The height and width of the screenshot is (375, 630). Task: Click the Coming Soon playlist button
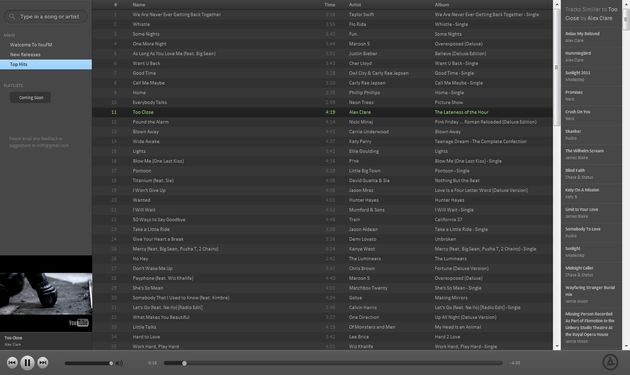point(31,98)
